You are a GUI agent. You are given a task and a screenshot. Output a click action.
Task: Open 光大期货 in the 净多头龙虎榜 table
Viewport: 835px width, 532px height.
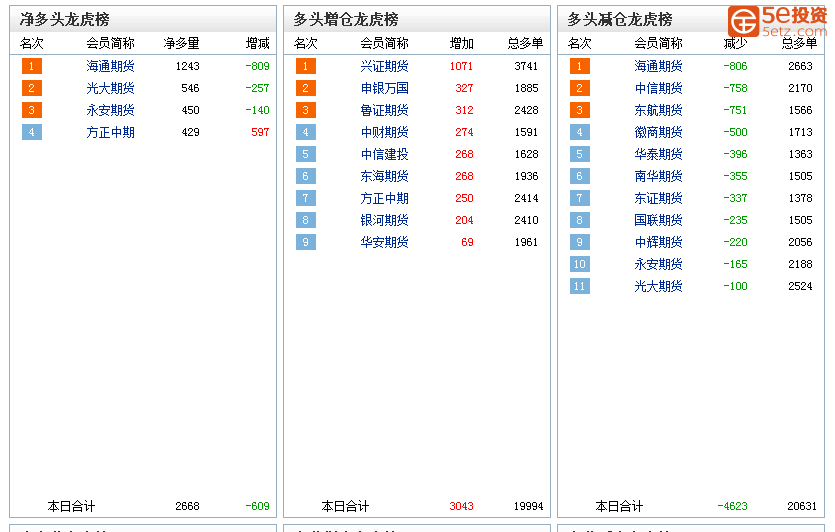pyautogui.click(x=110, y=88)
